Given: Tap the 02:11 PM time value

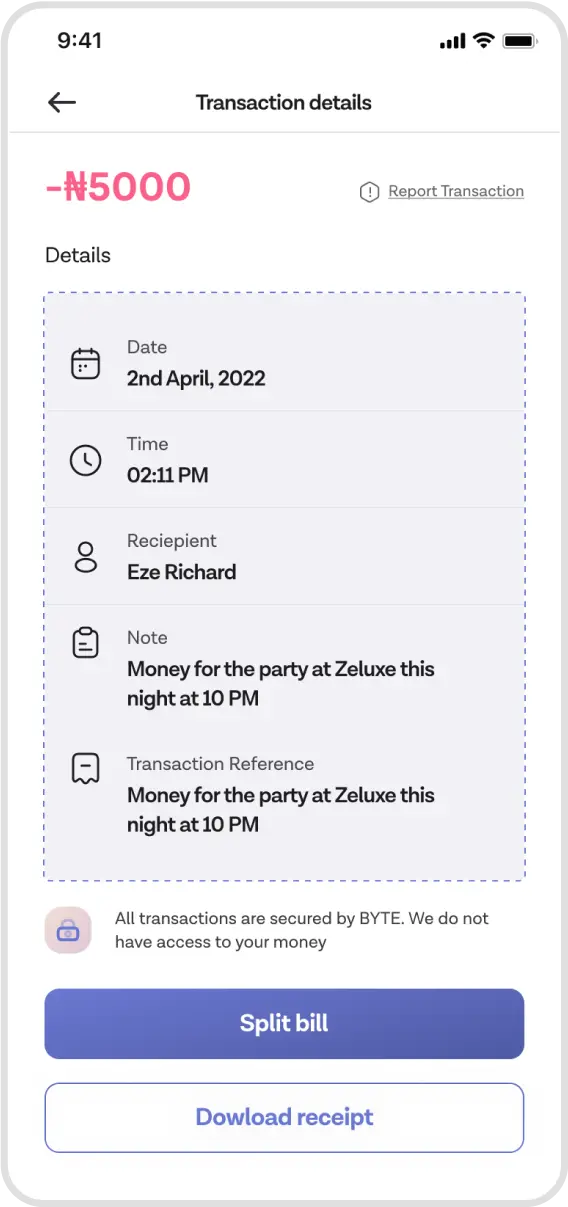Looking at the screenshot, I should coord(168,475).
